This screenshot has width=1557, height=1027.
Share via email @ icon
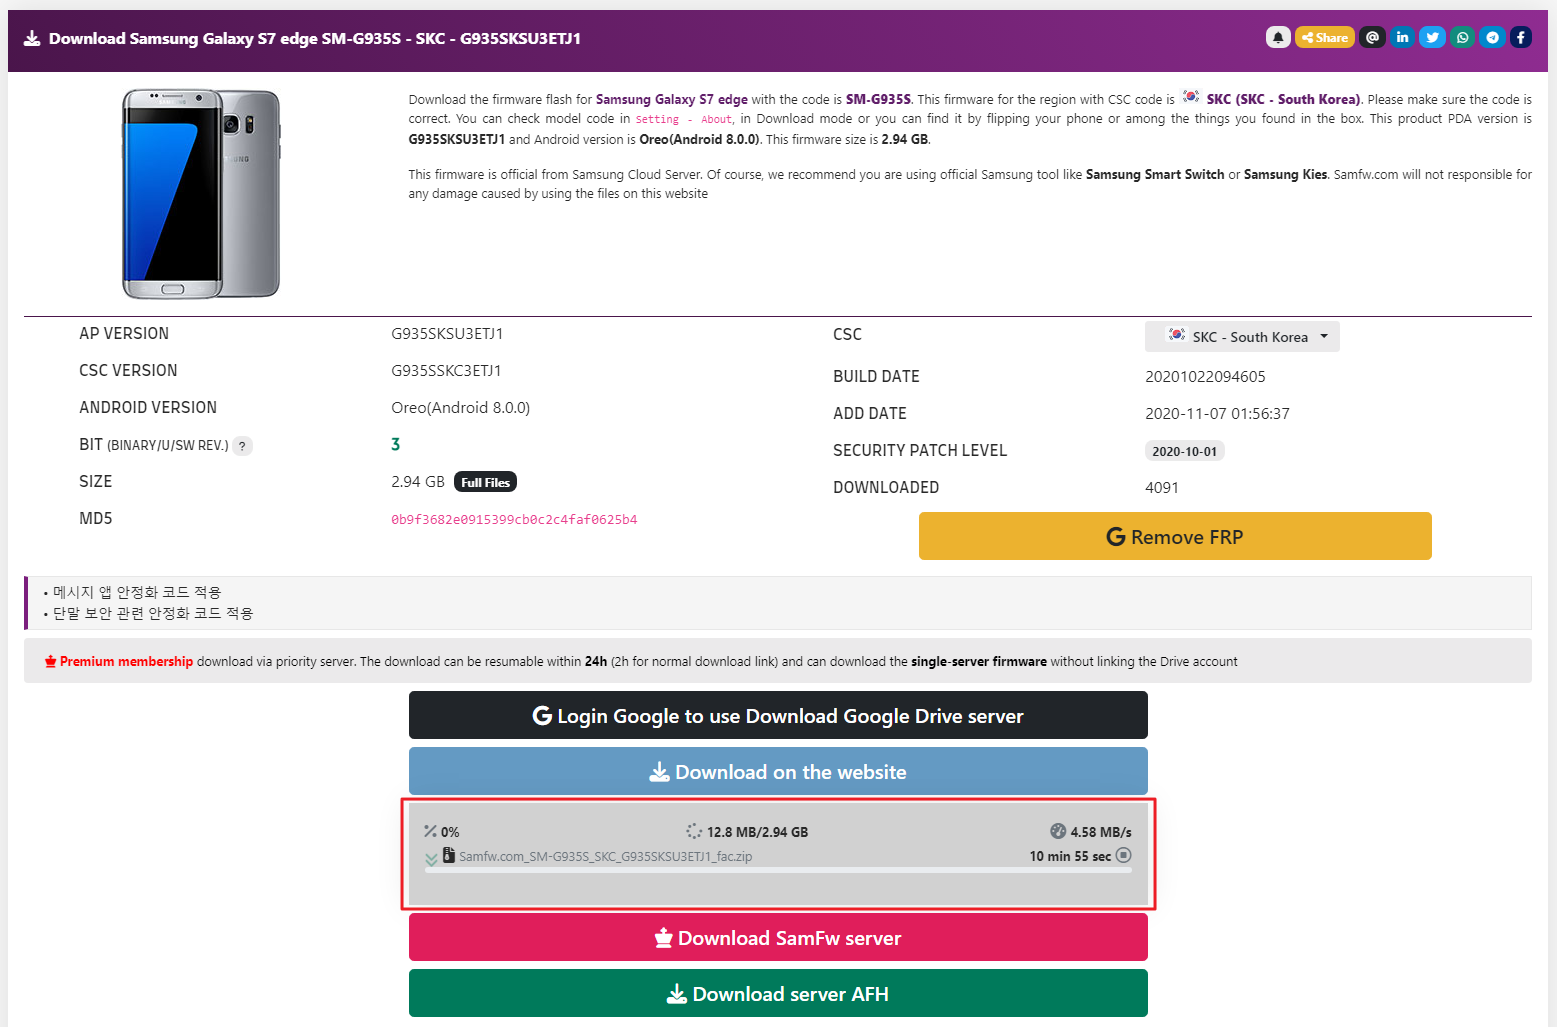click(x=1372, y=37)
